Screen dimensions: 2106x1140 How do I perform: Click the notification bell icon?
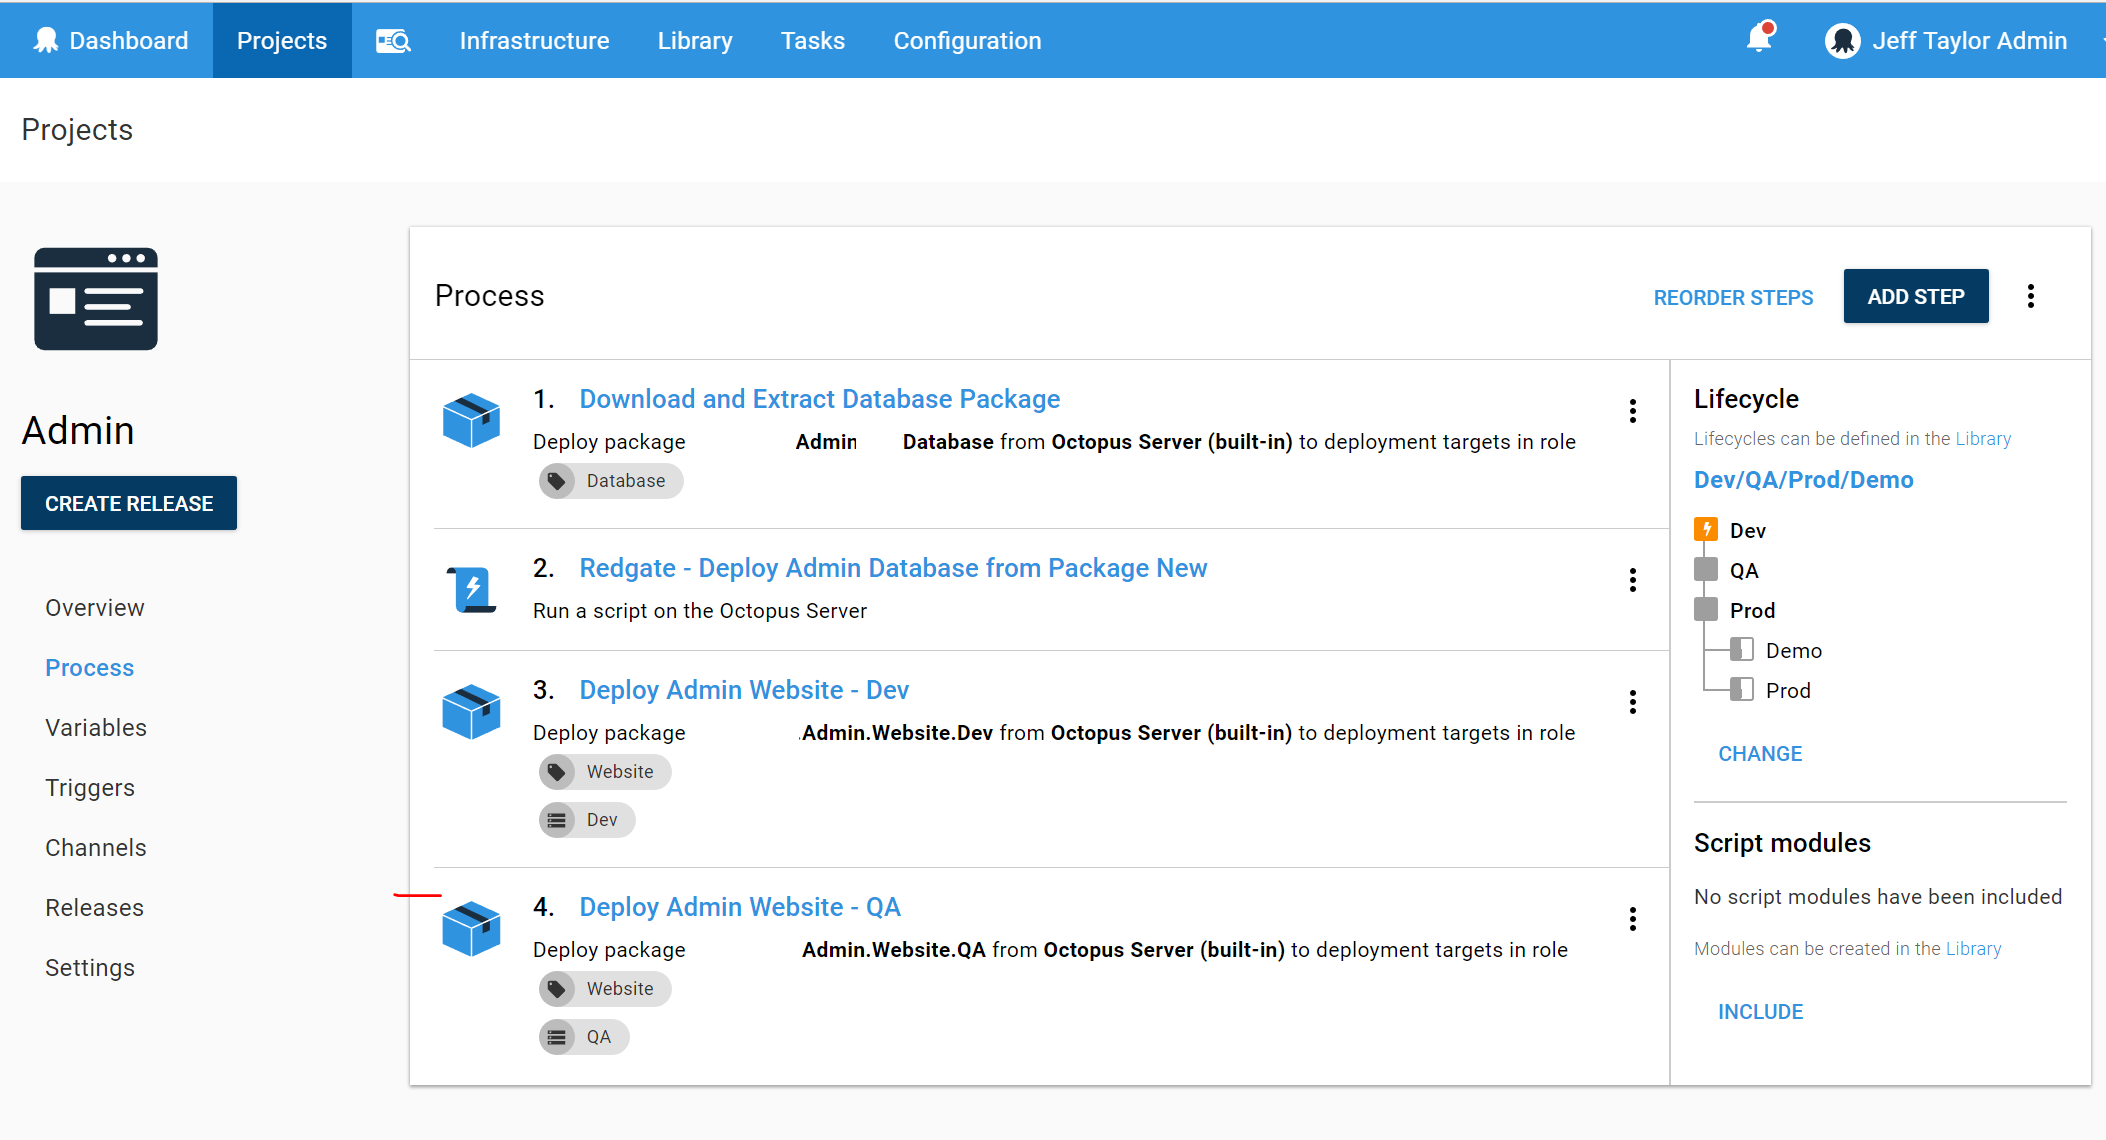point(1759,38)
